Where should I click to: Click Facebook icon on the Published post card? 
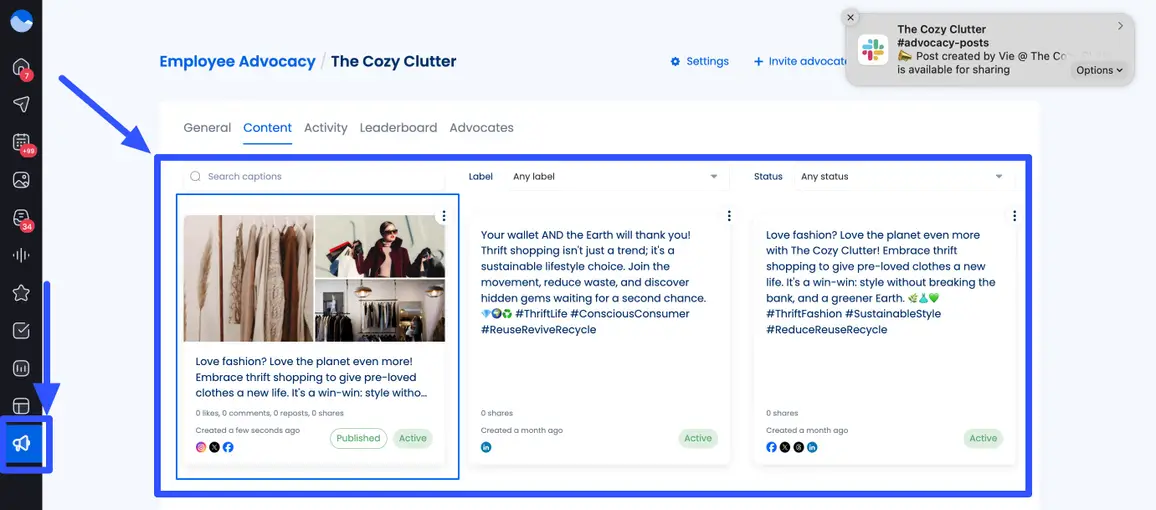(228, 447)
